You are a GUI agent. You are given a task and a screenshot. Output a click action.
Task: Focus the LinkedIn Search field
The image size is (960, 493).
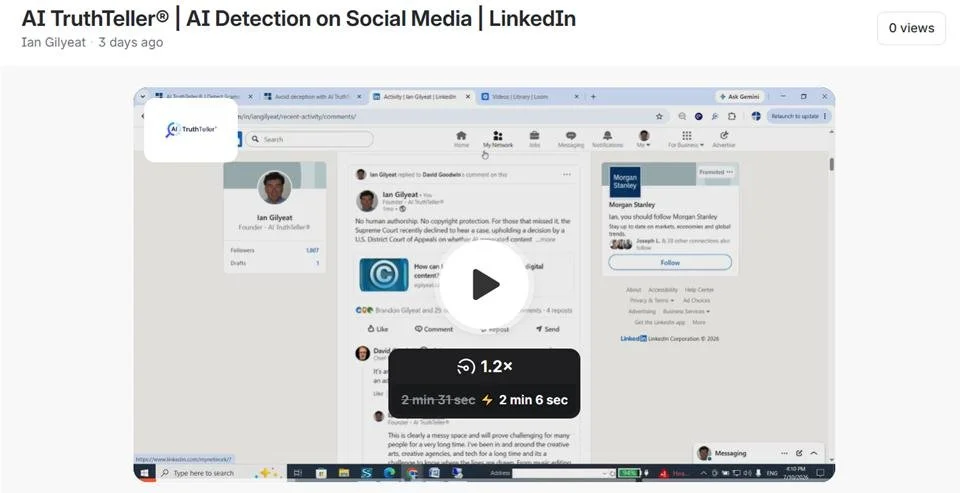(310, 139)
